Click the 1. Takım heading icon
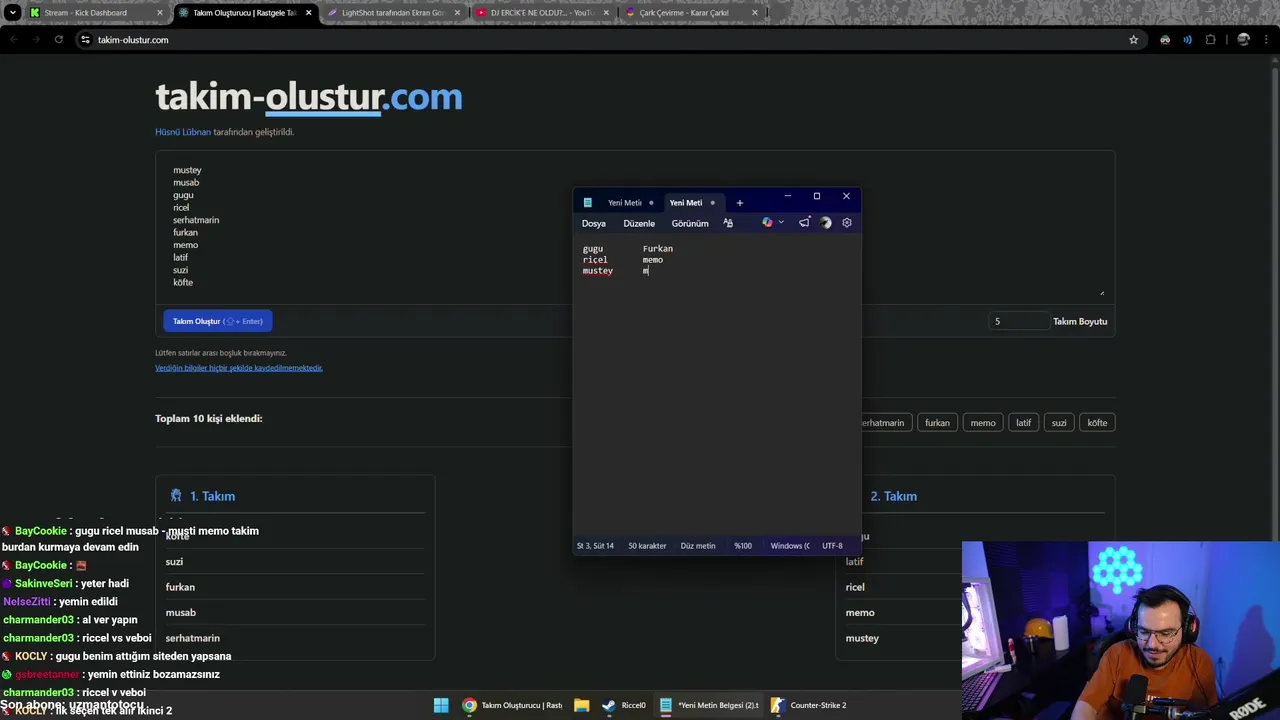 coord(176,496)
